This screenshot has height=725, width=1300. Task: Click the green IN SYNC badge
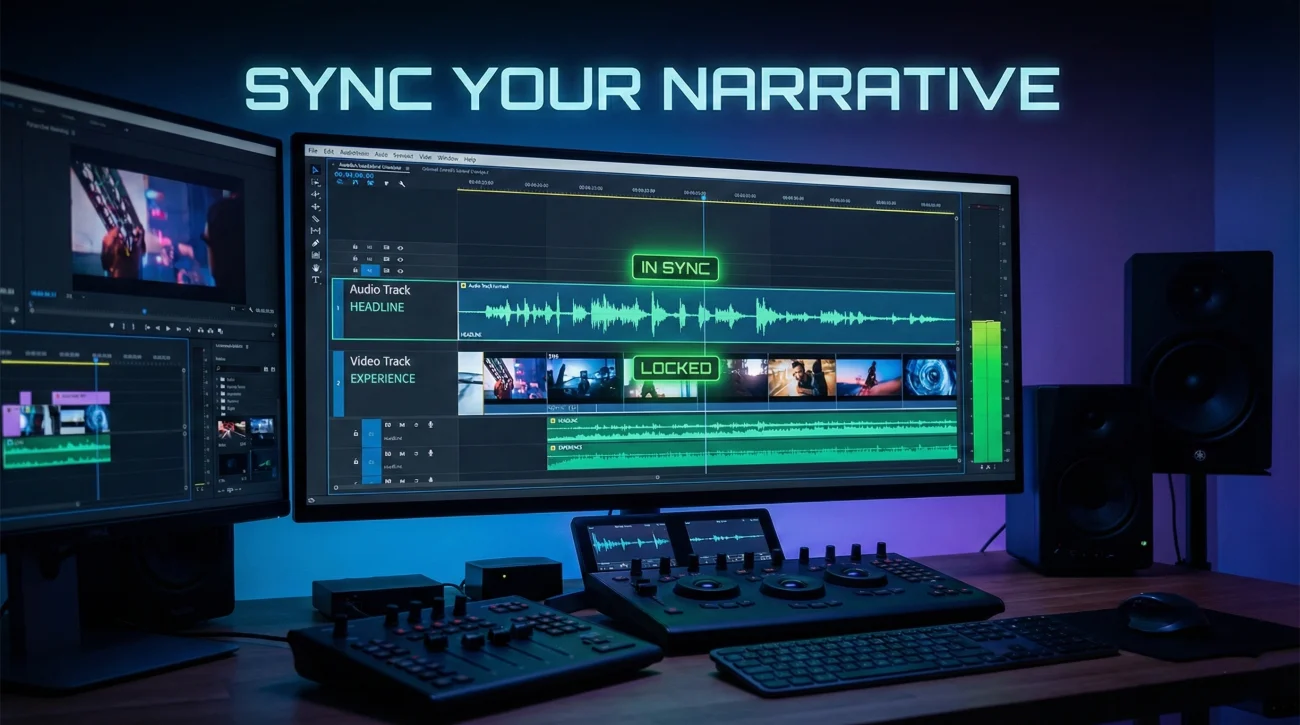(675, 268)
